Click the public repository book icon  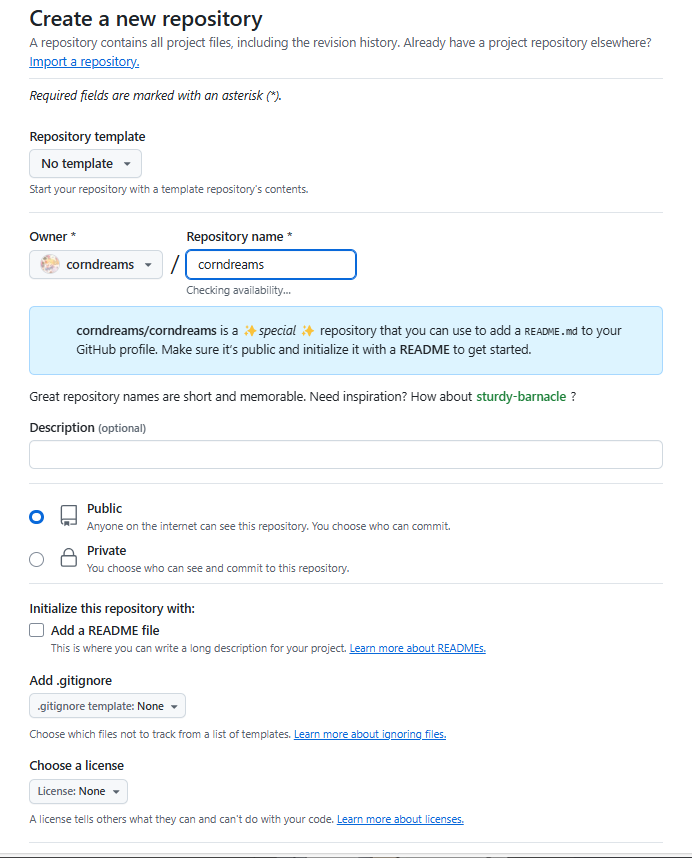[68, 516]
